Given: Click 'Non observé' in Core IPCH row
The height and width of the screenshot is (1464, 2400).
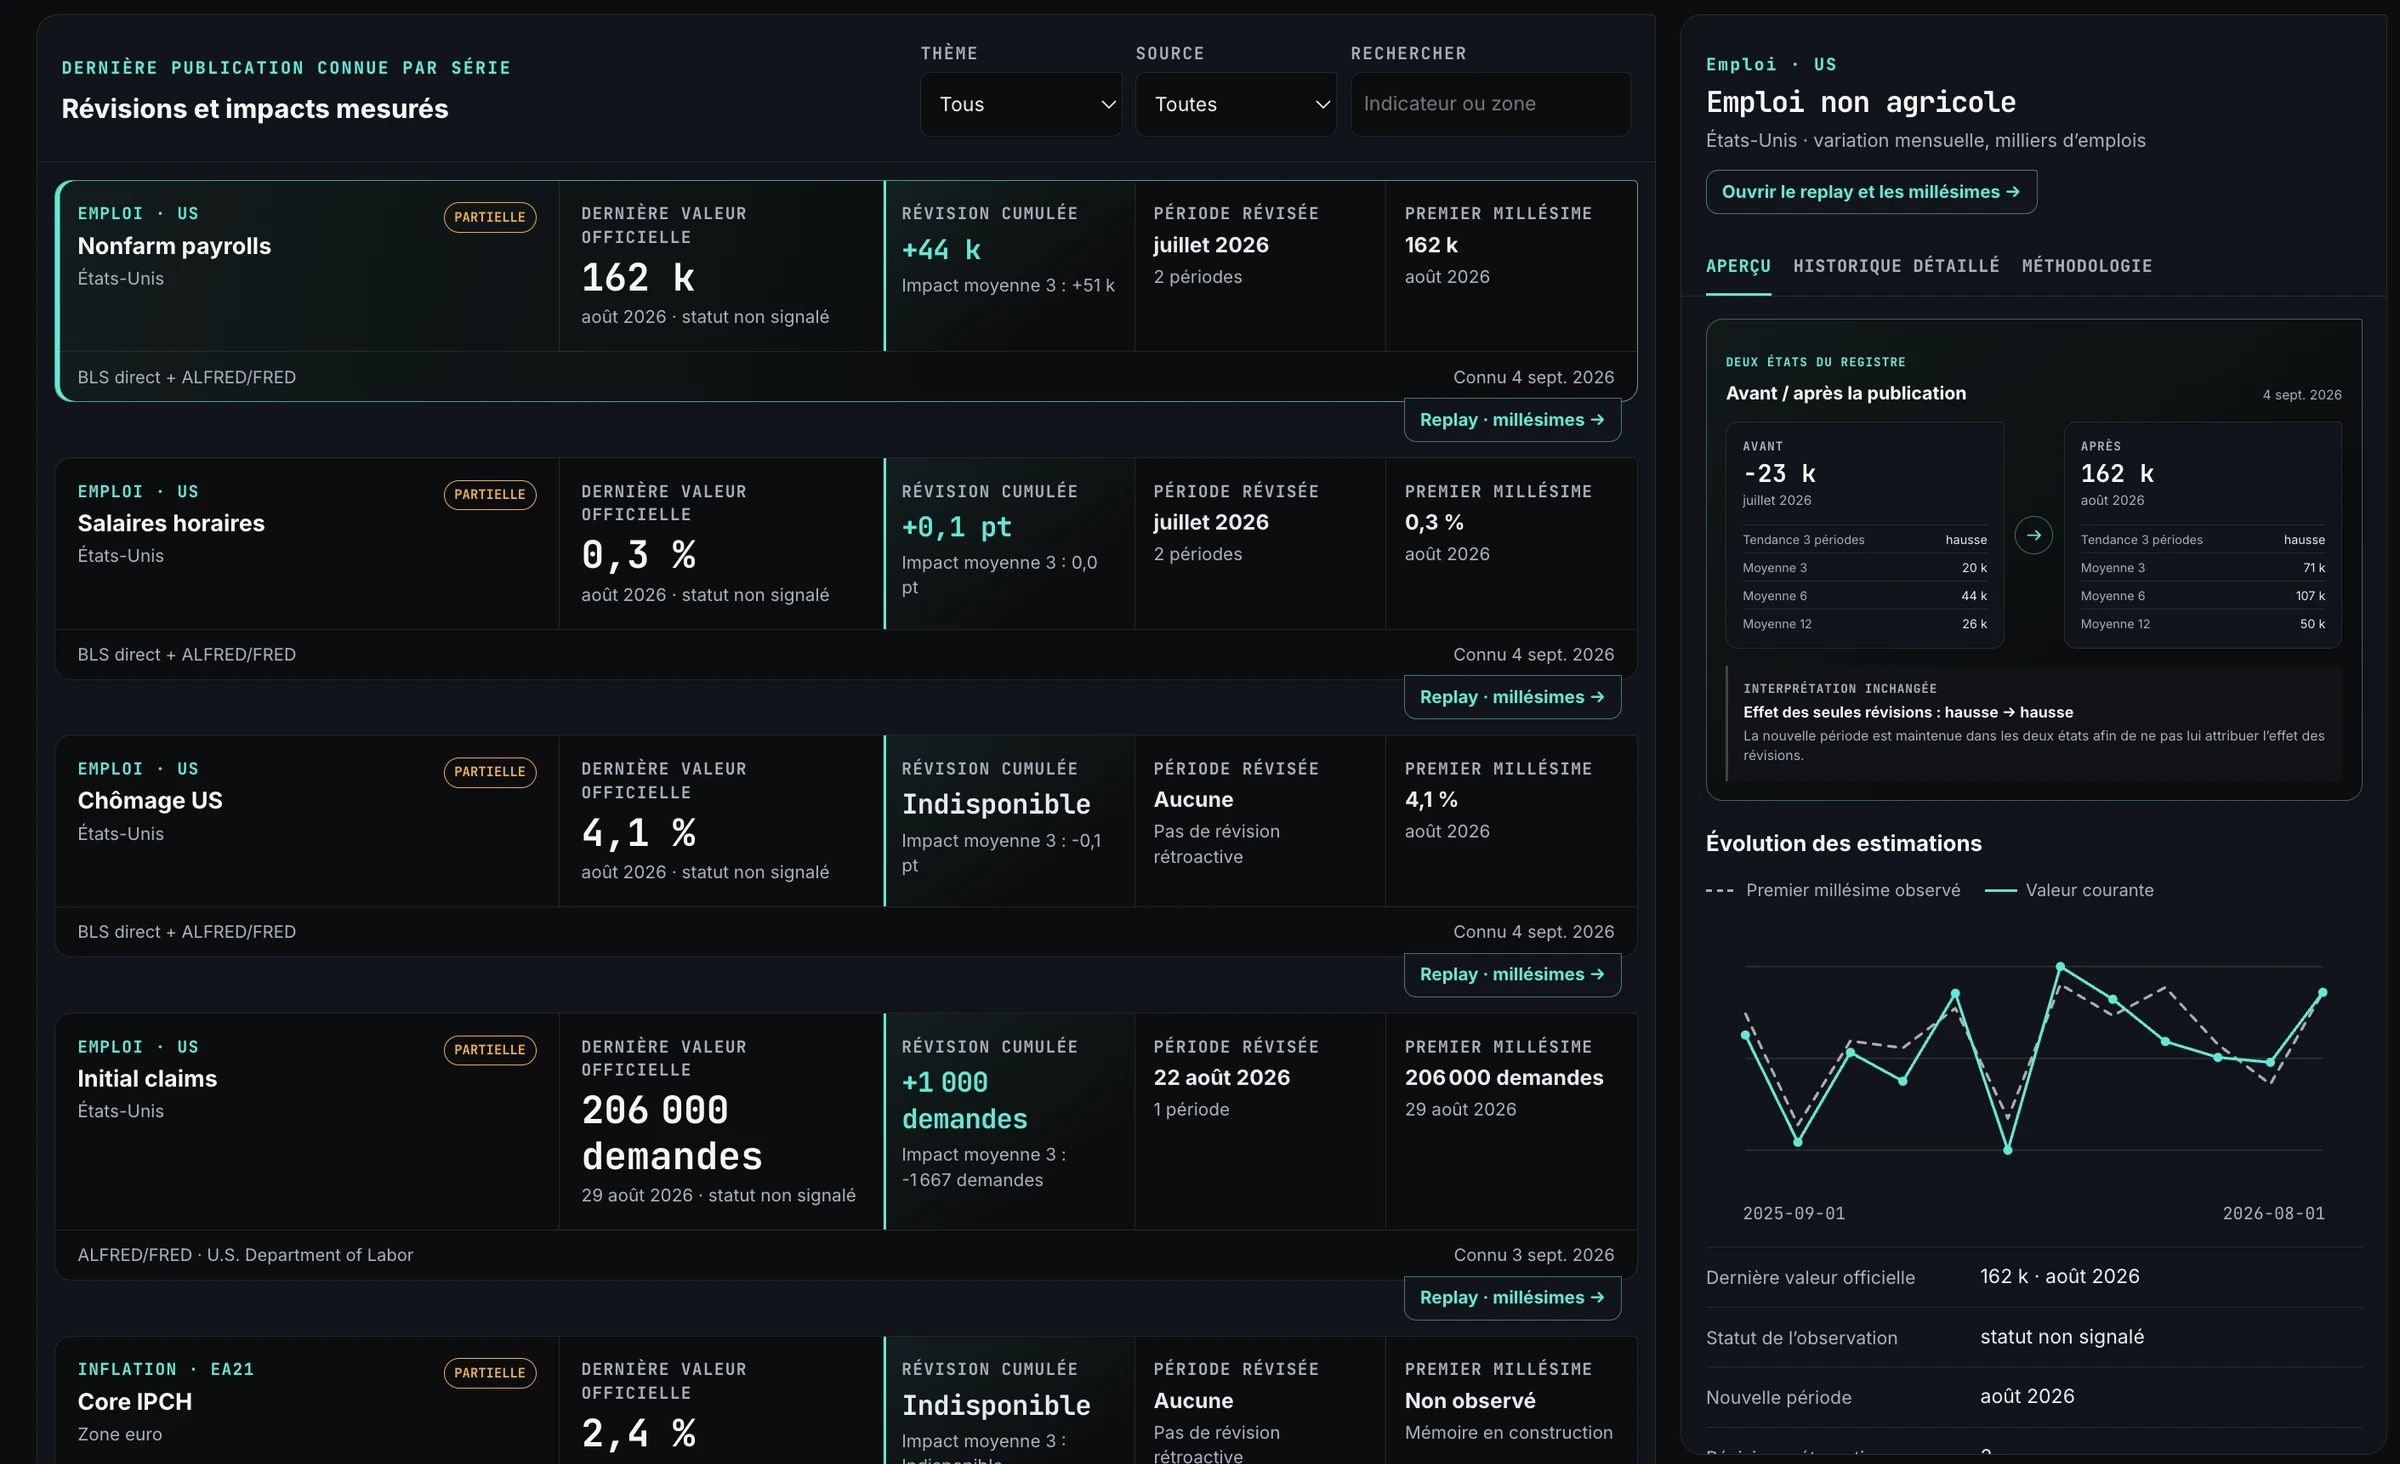Looking at the screenshot, I should (1470, 1401).
